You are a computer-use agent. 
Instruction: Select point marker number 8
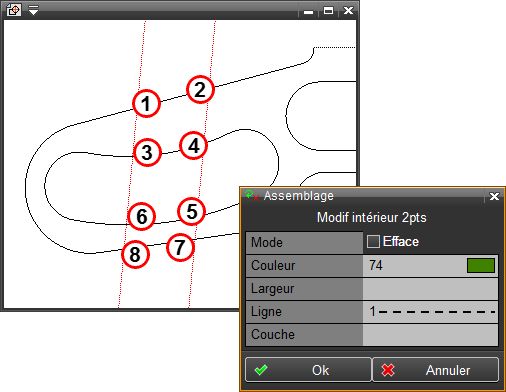click(135, 254)
